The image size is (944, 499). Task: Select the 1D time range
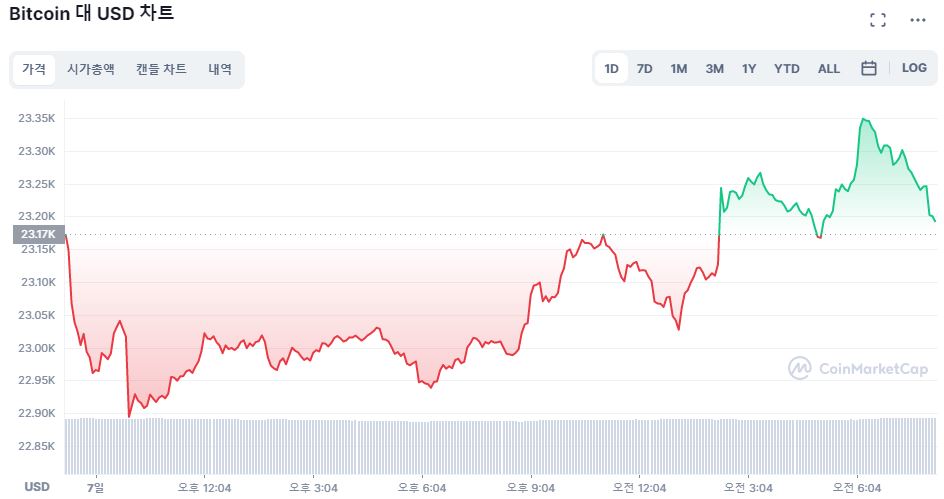point(611,69)
